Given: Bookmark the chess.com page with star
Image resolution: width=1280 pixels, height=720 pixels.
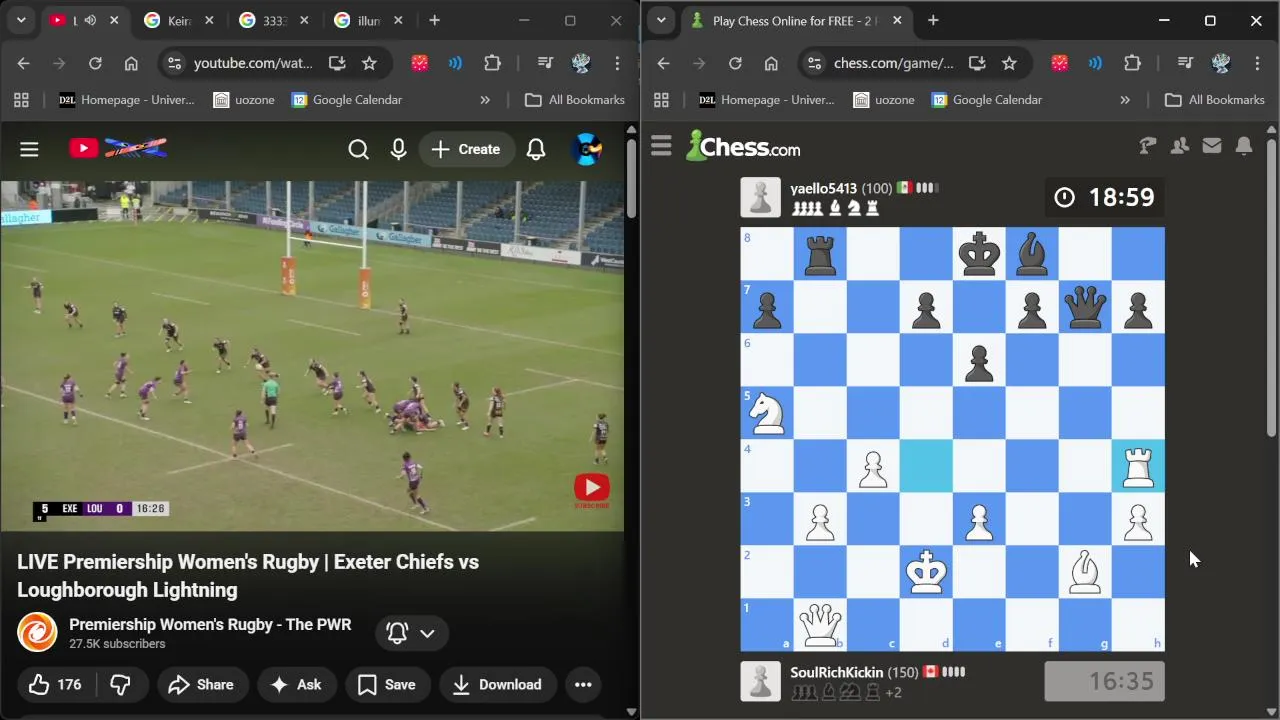Looking at the screenshot, I should [1009, 63].
